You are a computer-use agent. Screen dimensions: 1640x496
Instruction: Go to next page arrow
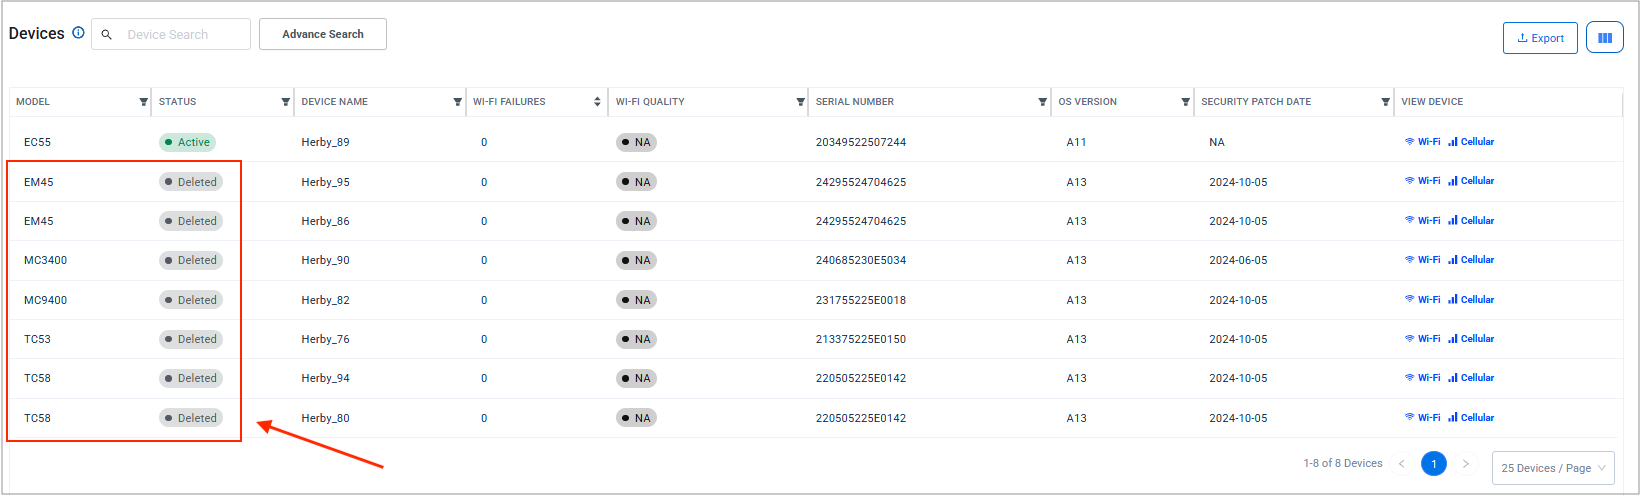click(x=1466, y=464)
